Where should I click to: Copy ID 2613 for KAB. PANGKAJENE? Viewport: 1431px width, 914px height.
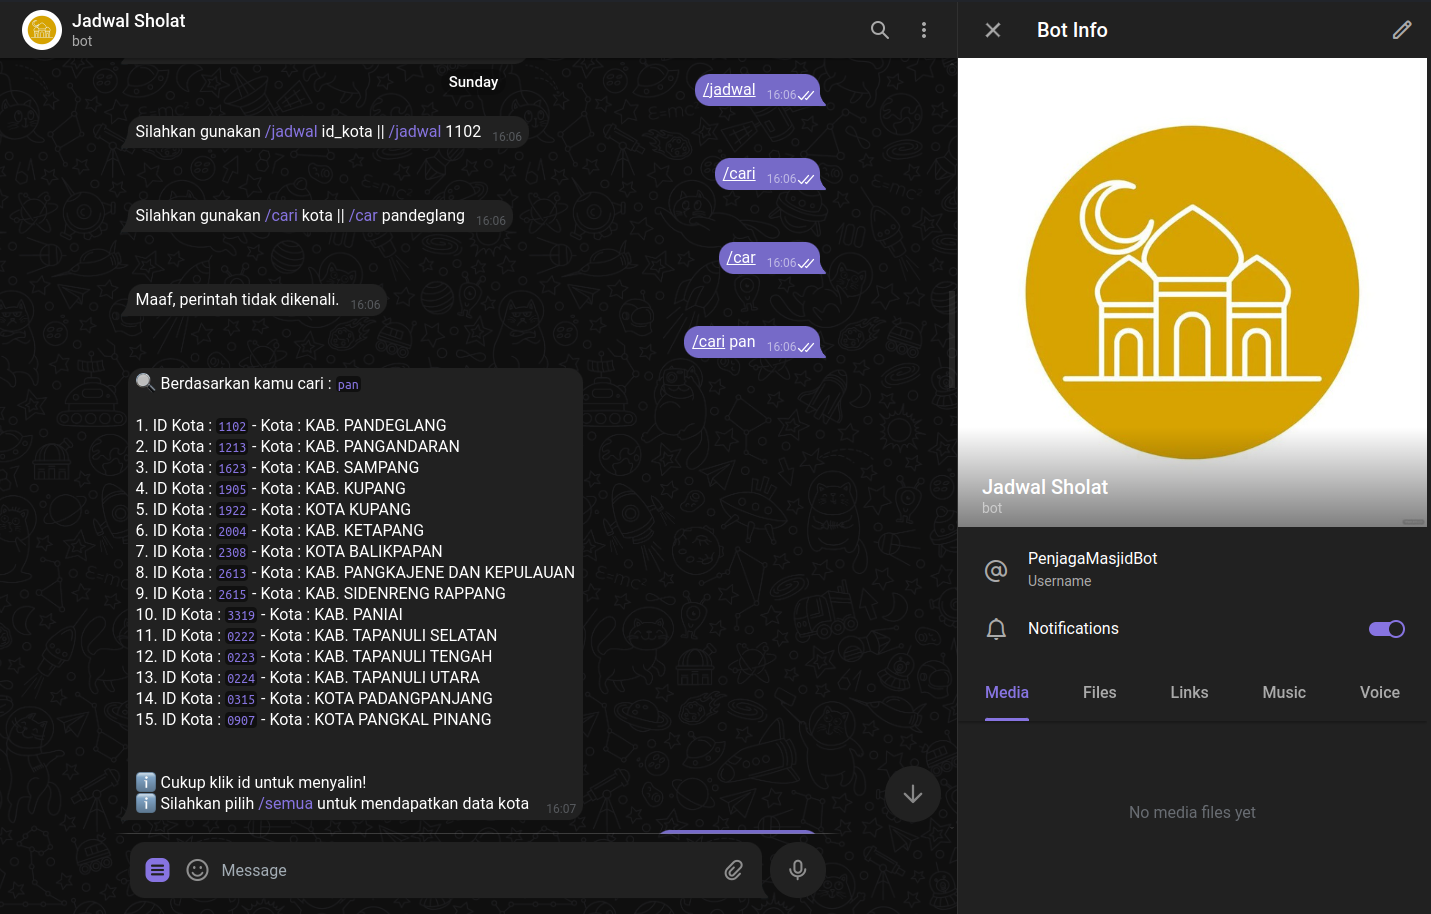232,573
